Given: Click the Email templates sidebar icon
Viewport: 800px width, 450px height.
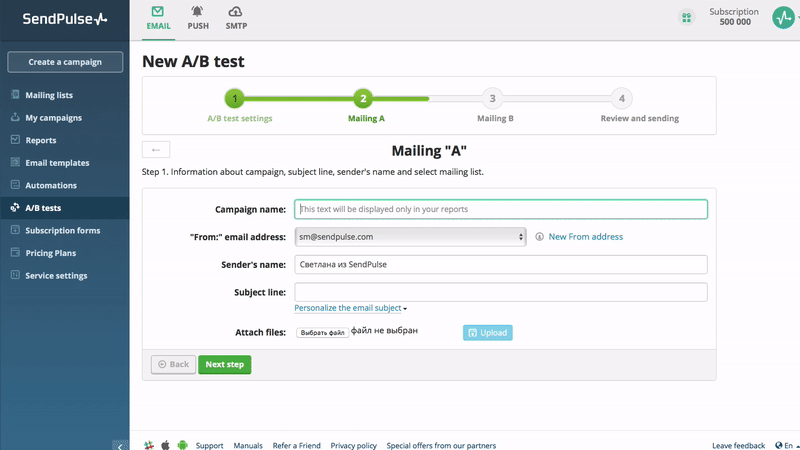Looking at the screenshot, I should (15, 162).
